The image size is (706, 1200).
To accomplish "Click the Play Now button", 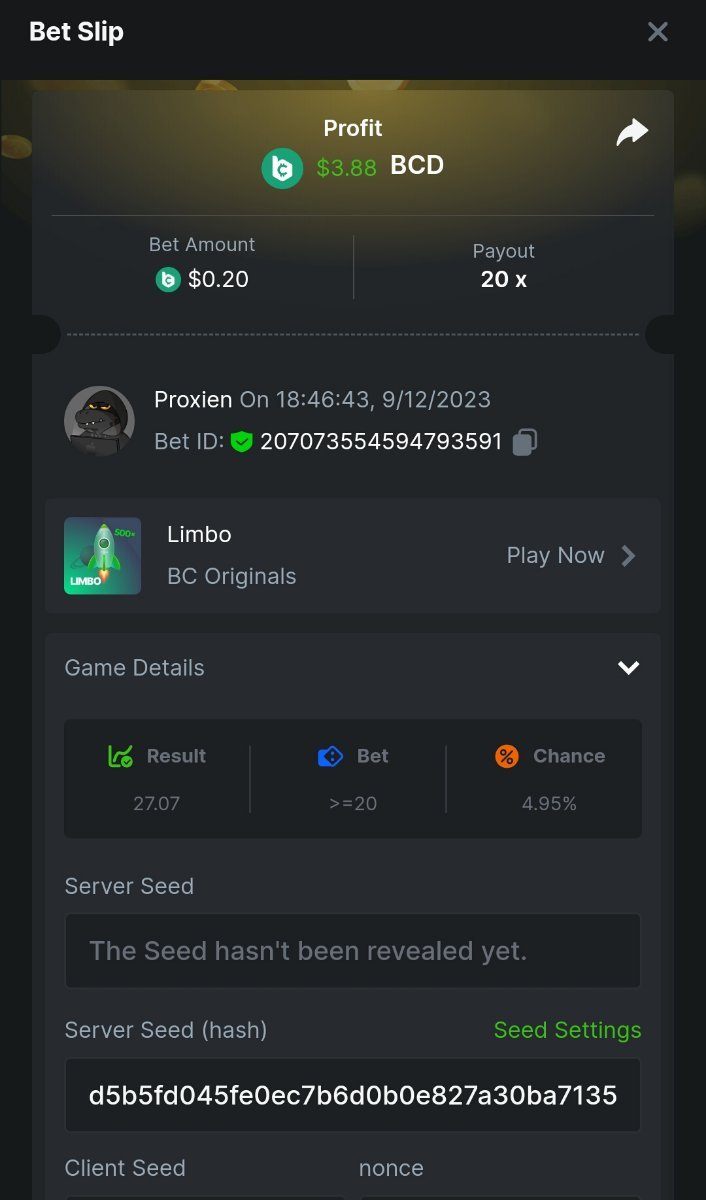I will [556, 556].
